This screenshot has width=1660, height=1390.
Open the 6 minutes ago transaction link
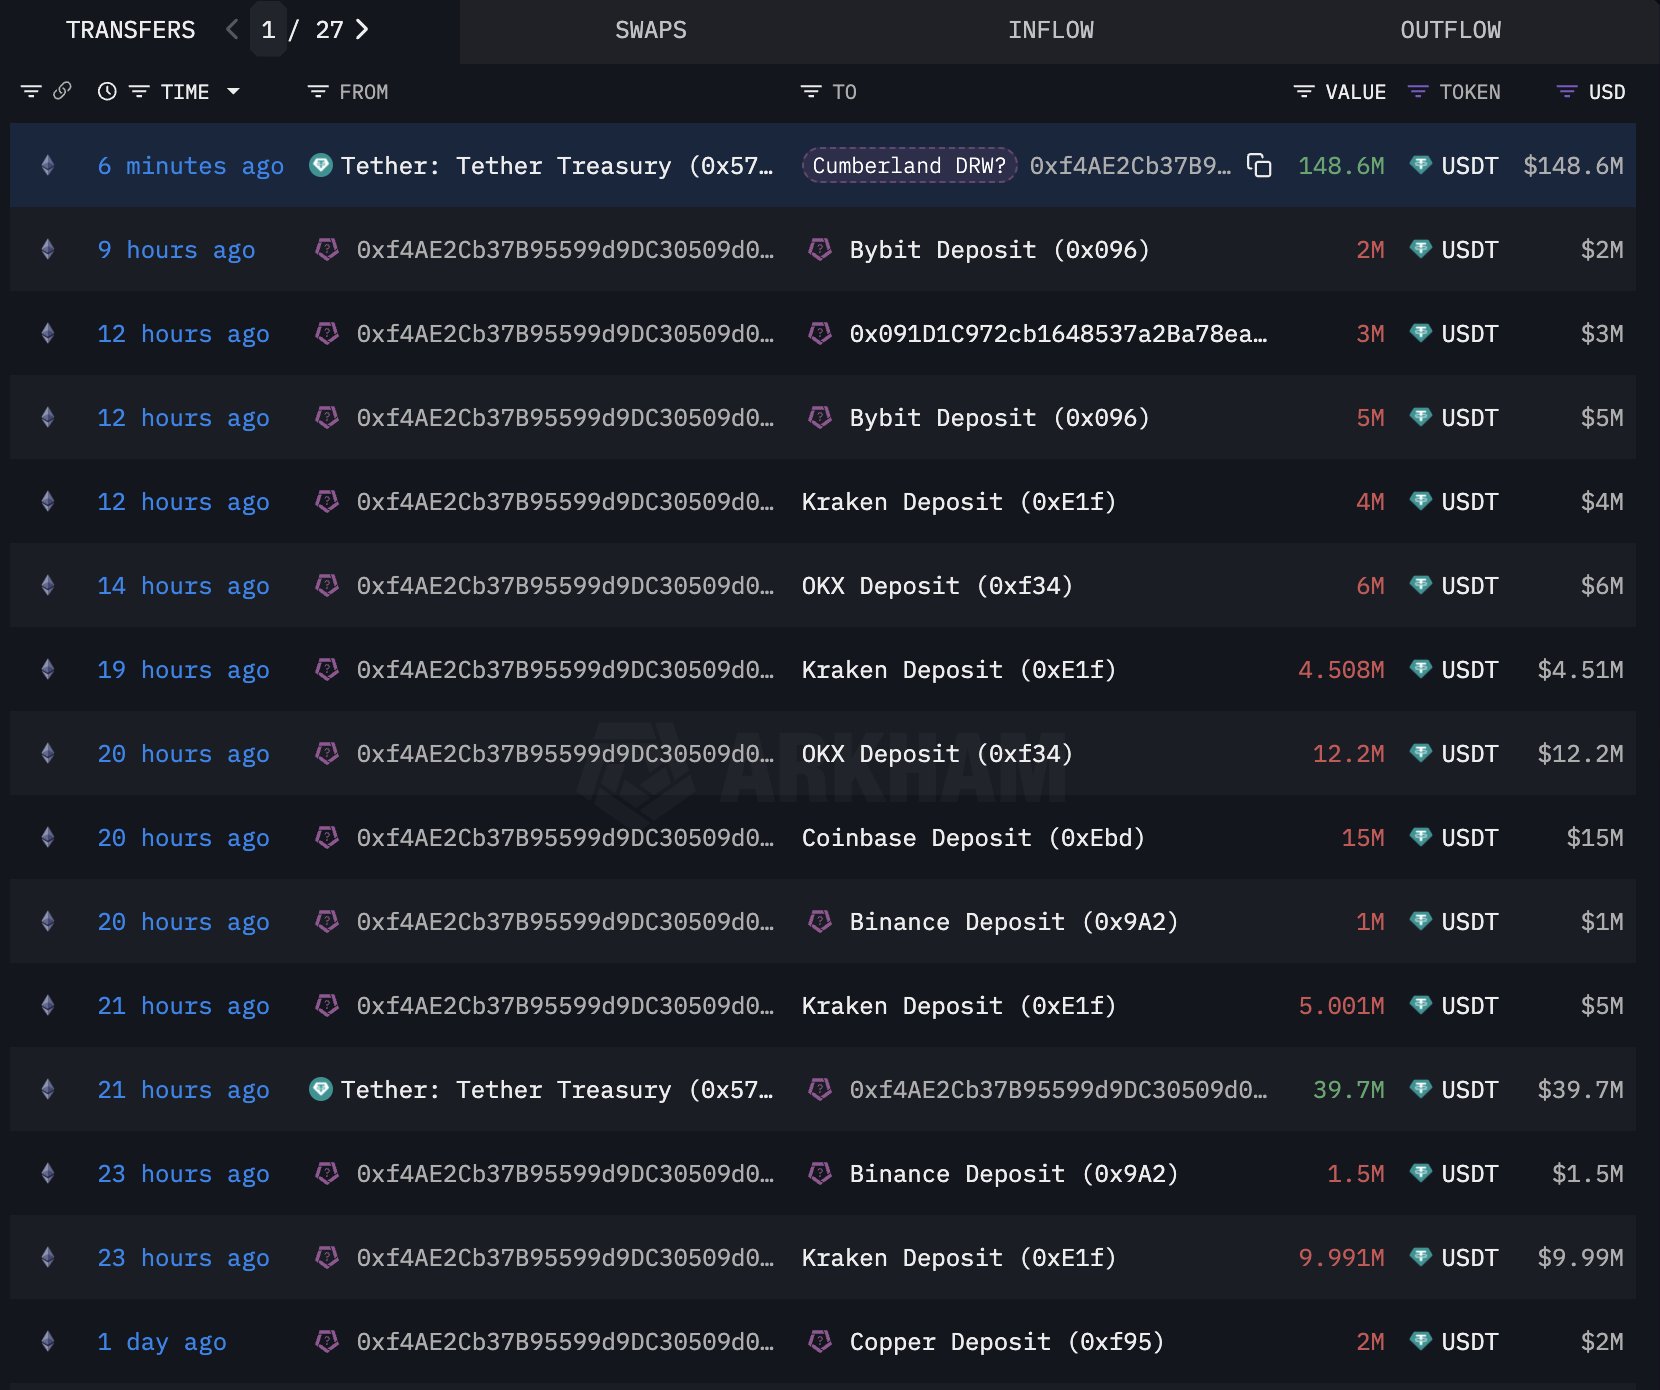(190, 166)
